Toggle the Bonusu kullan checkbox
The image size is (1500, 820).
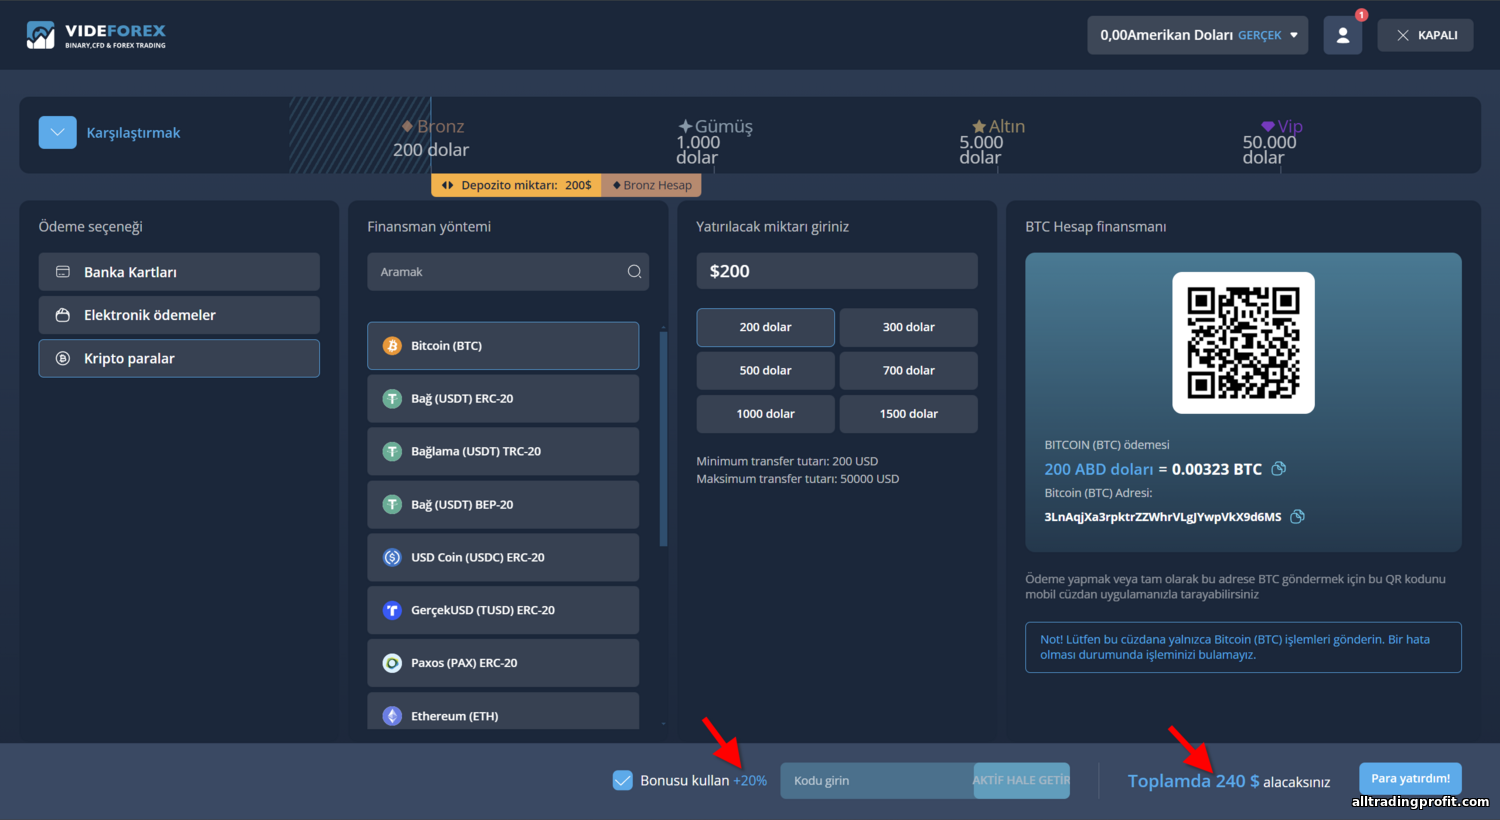(x=622, y=780)
